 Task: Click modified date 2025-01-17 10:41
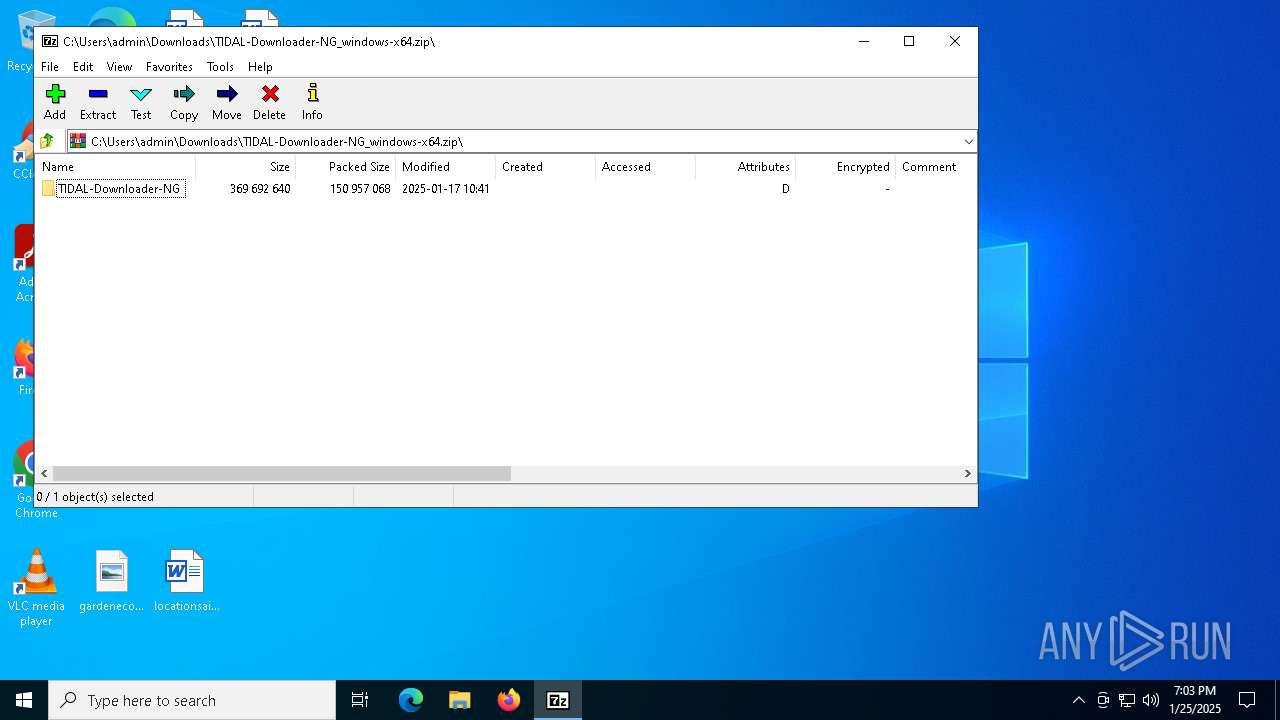click(x=446, y=189)
